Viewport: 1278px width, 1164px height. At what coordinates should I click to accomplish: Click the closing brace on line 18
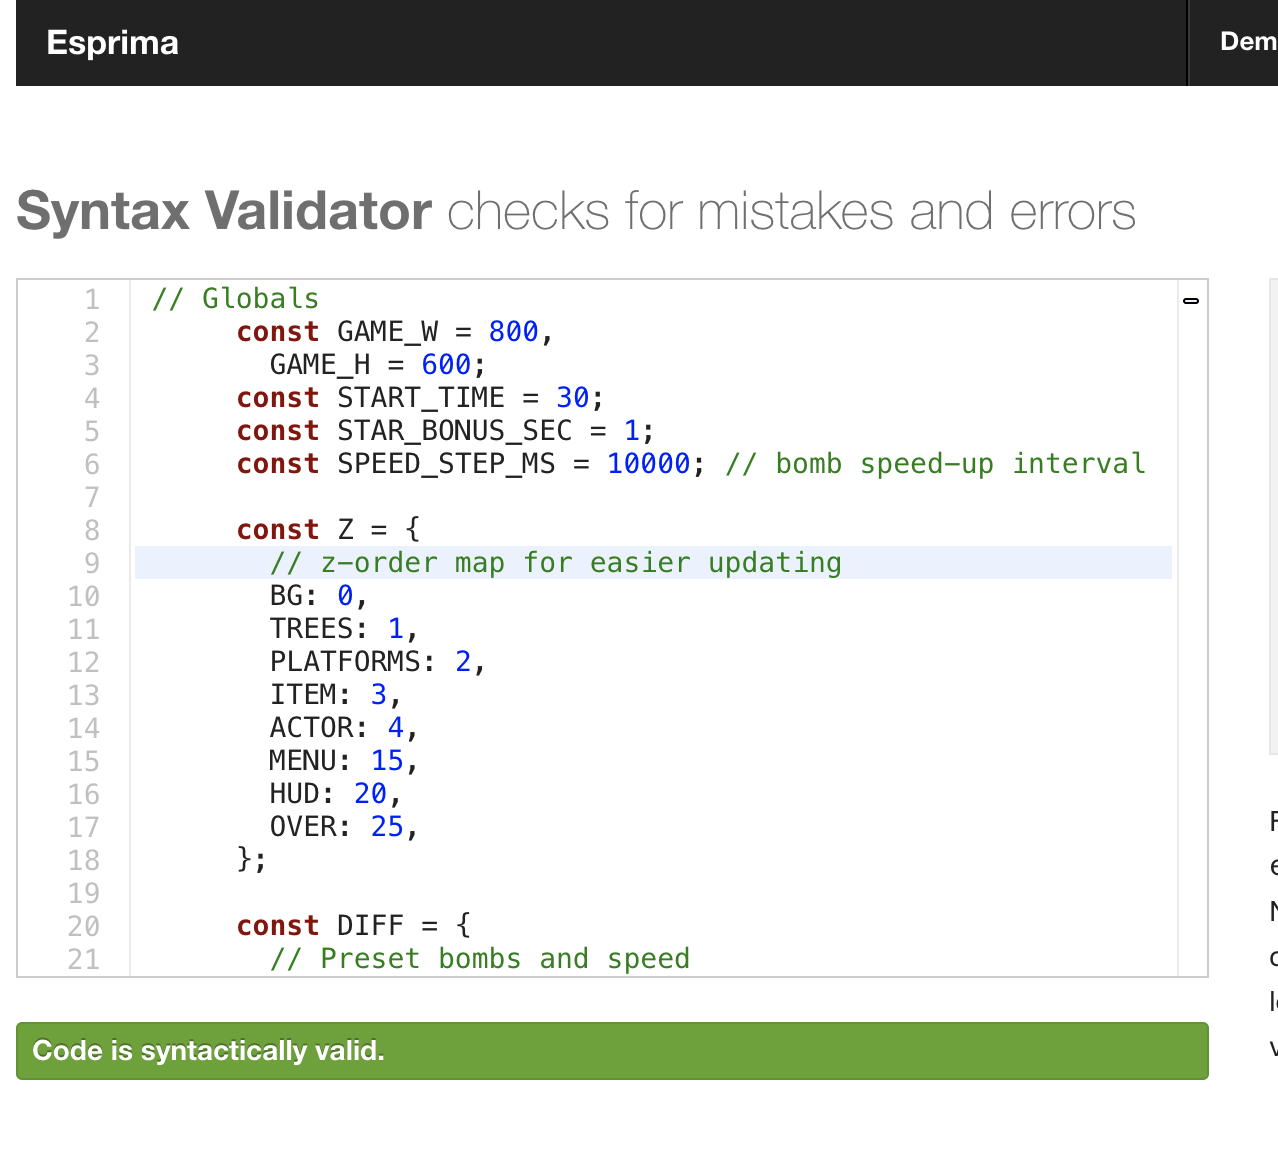coord(246,860)
